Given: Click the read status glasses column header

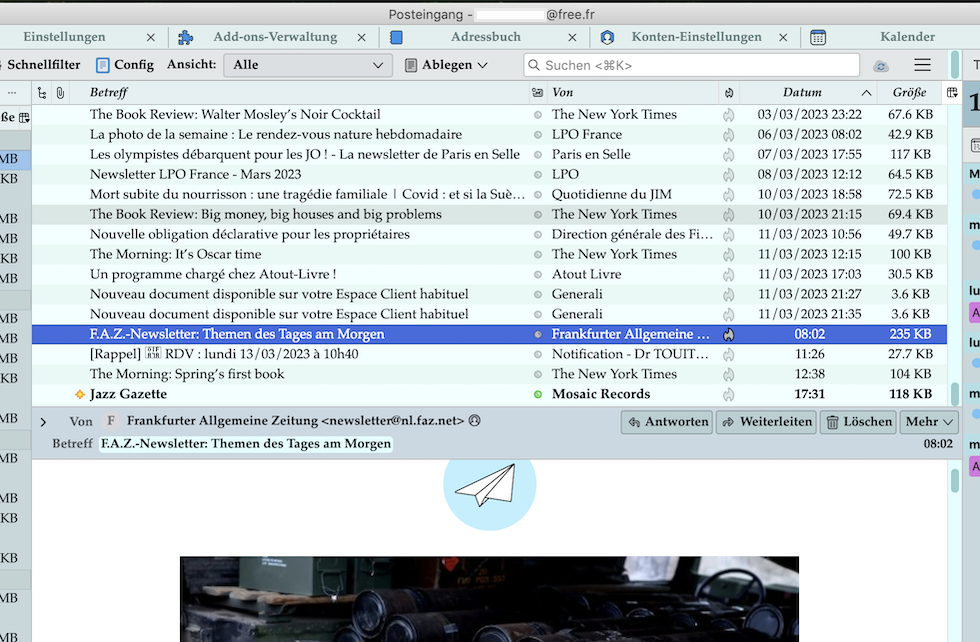Looking at the screenshot, I should tap(538, 93).
